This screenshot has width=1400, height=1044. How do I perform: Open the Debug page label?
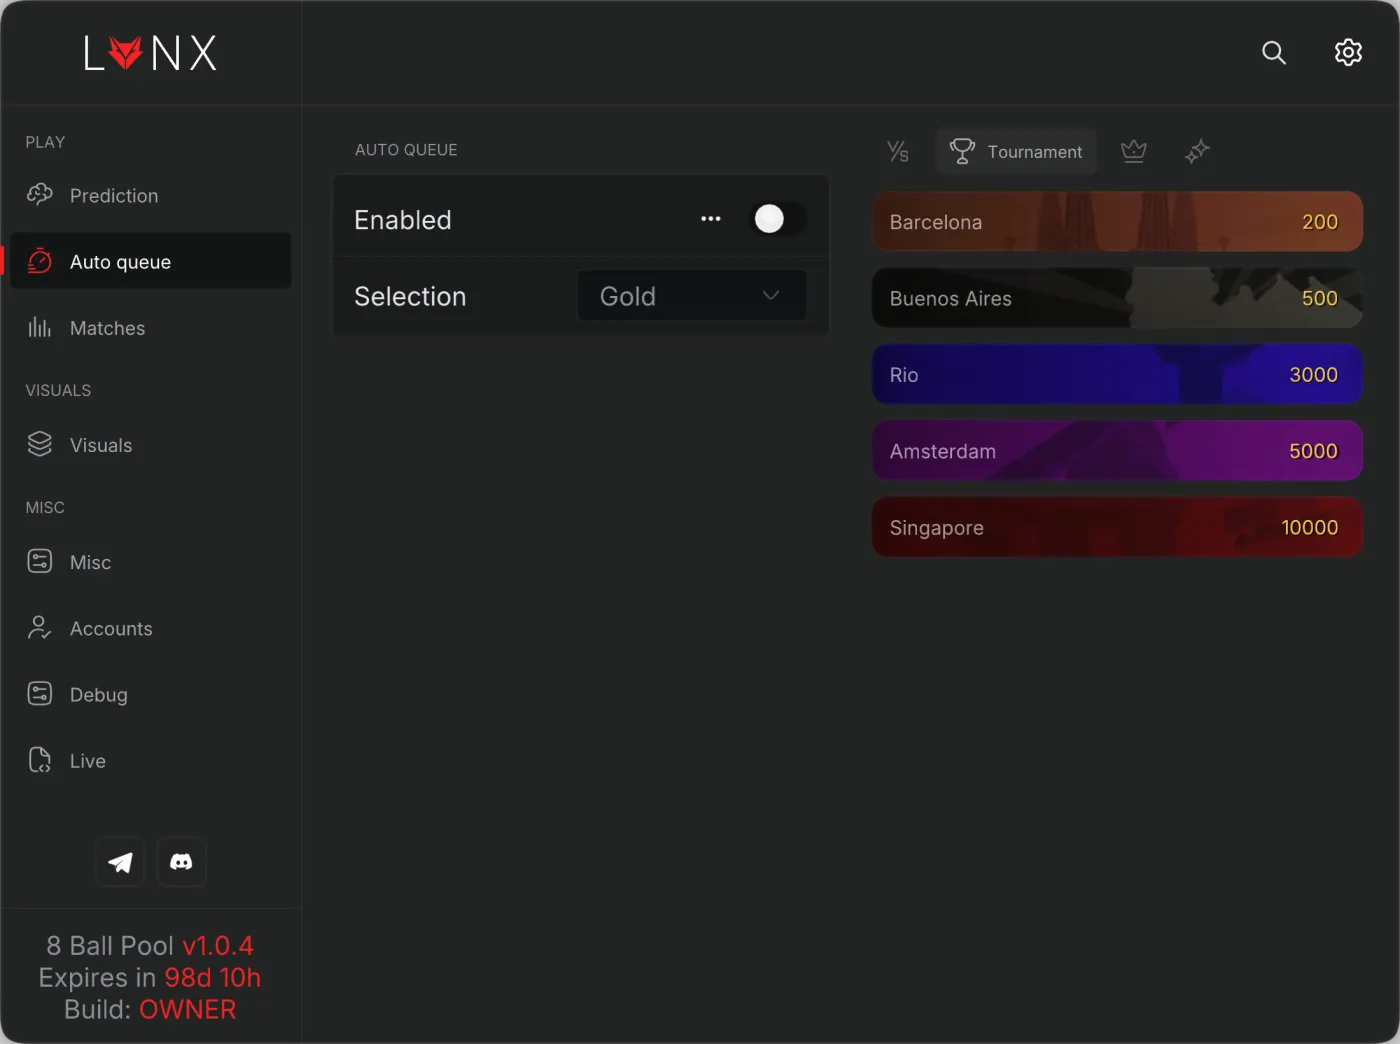pyautogui.click(x=98, y=695)
